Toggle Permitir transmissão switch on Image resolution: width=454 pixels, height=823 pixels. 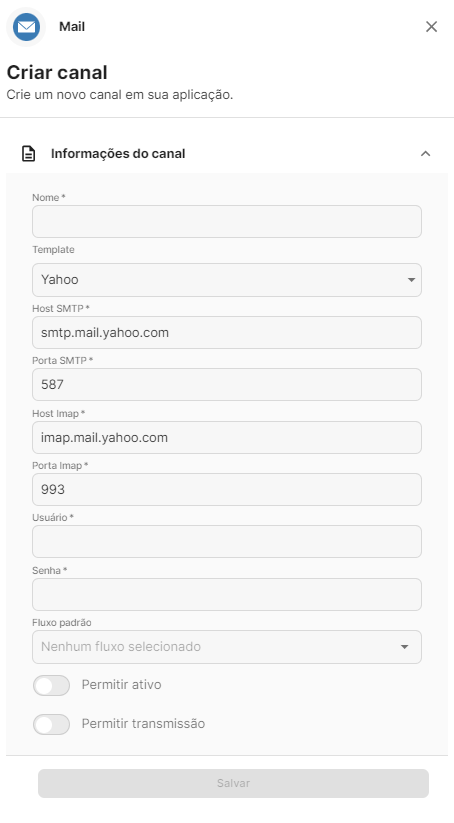[x=51, y=724]
